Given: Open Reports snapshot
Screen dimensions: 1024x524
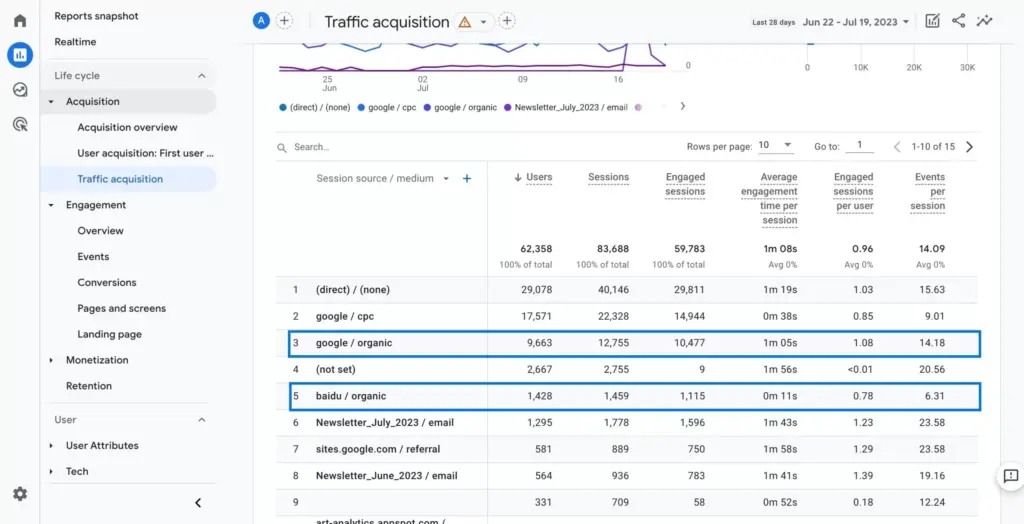Looking at the screenshot, I should pos(96,16).
